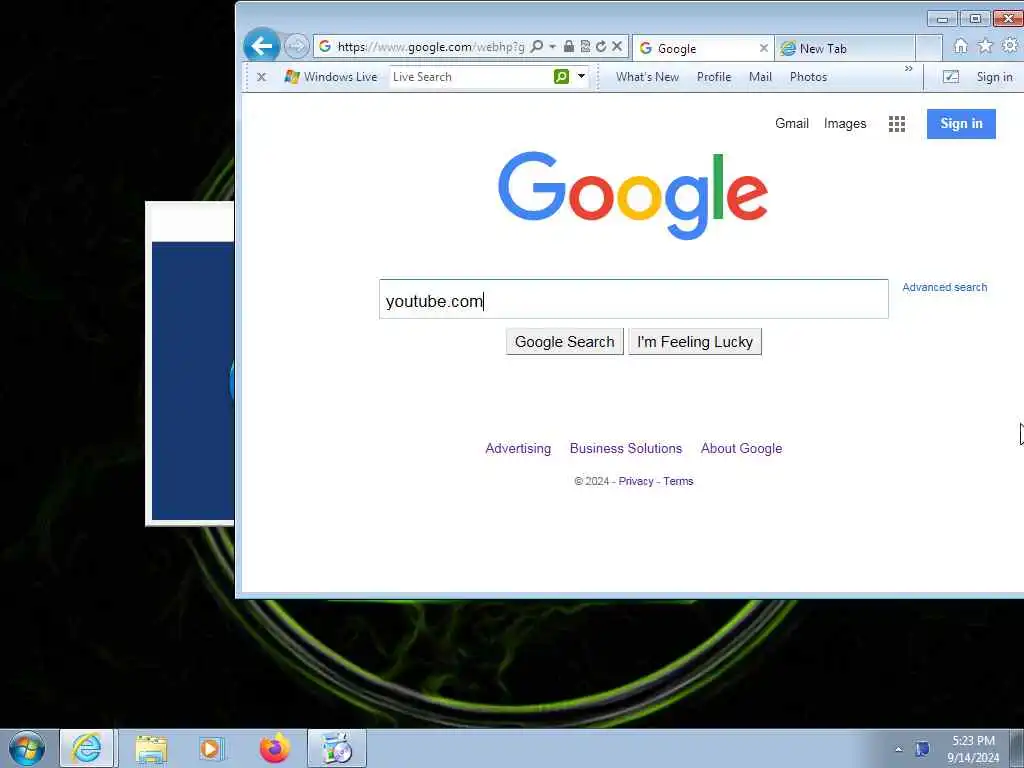Show hidden system tray icons
This screenshot has width=1024, height=768.
tap(899, 750)
